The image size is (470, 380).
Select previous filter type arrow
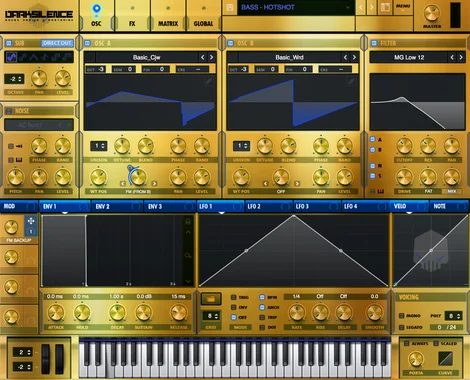tap(452, 57)
